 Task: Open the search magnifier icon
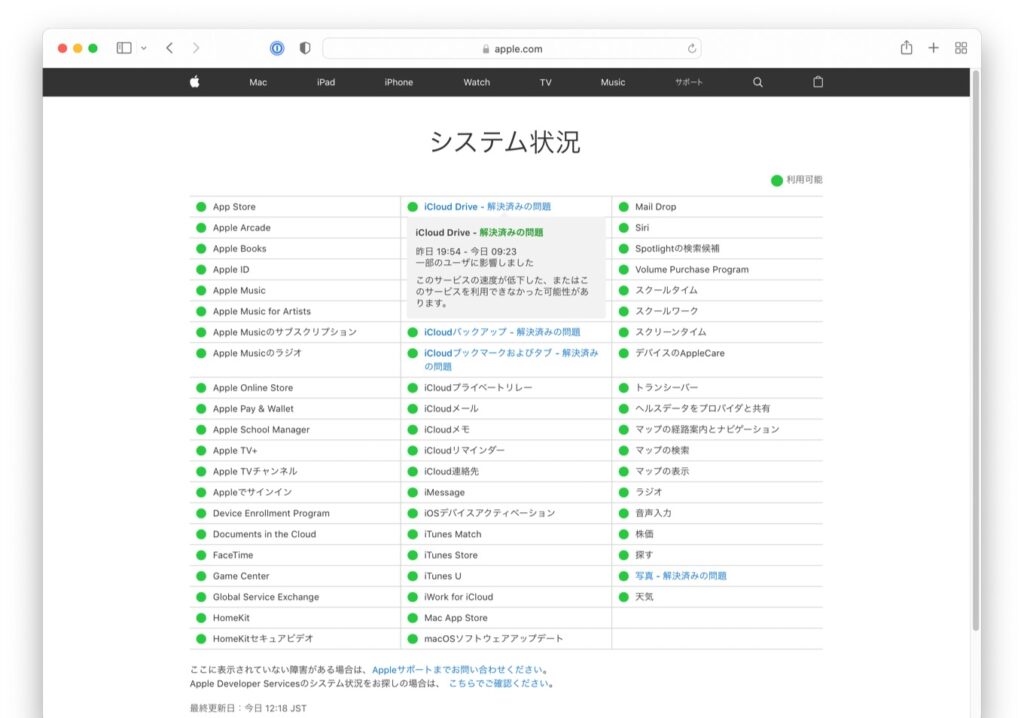tap(758, 82)
